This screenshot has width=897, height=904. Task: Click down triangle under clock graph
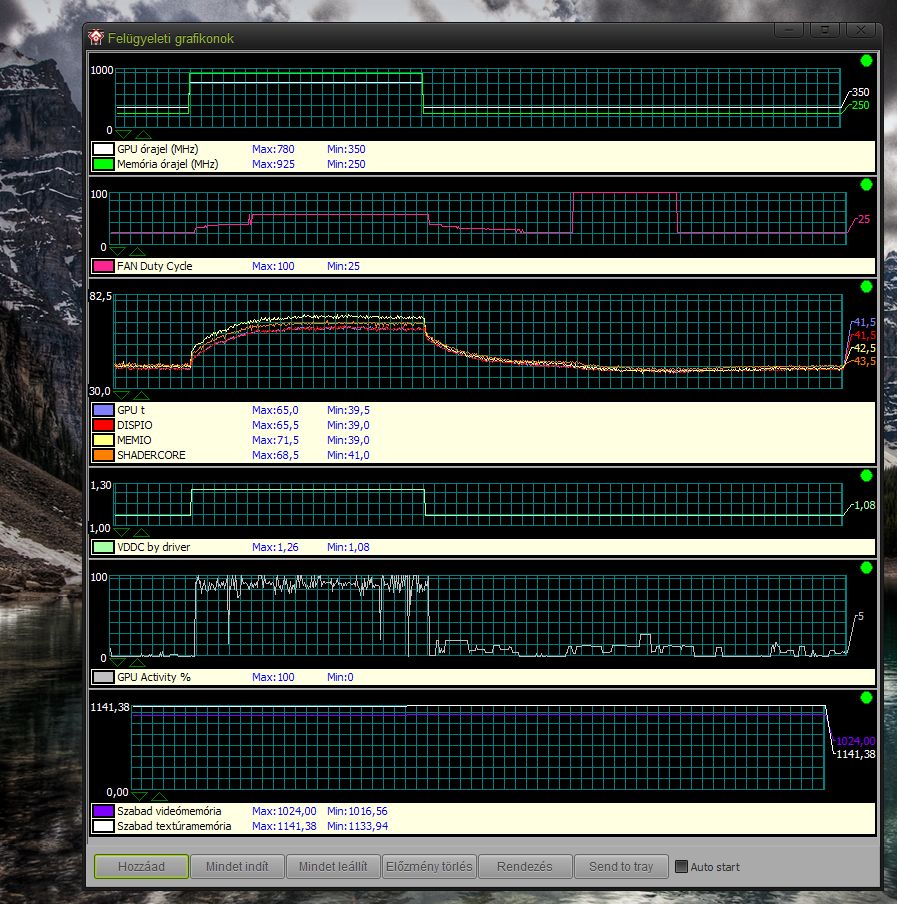[x=123, y=134]
